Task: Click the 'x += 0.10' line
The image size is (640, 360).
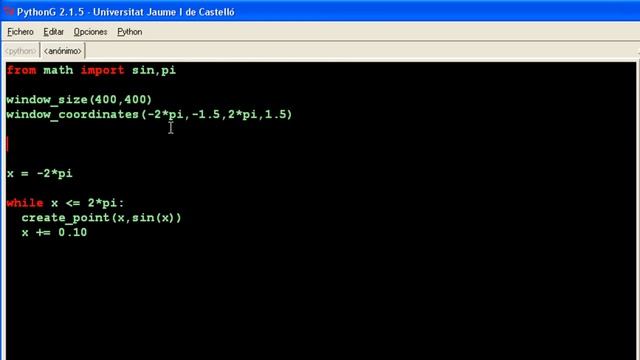Action: click(x=54, y=232)
